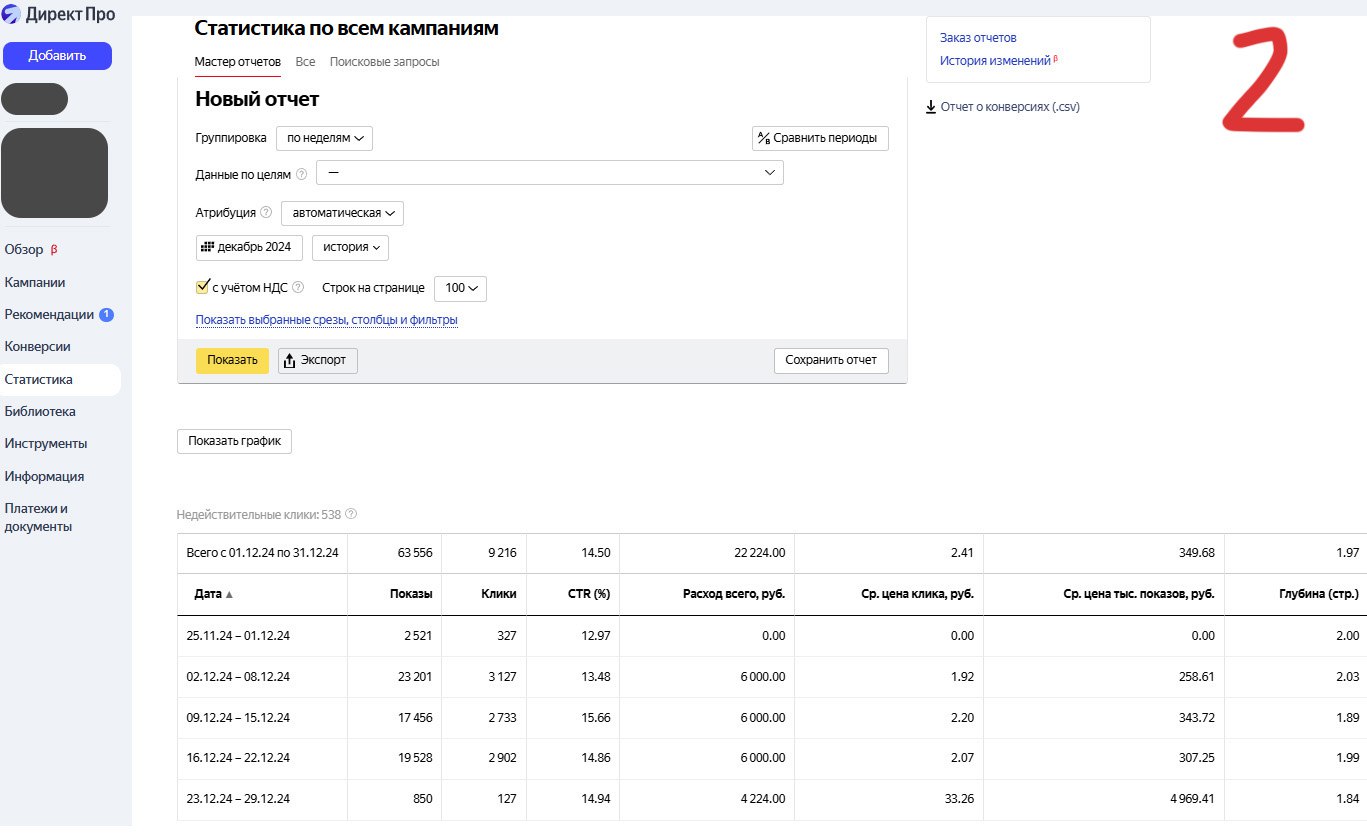This screenshot has height=836, width=1367.
Task: Click the row 09.12.24 – 15.12.24
Action: point(772,718)
